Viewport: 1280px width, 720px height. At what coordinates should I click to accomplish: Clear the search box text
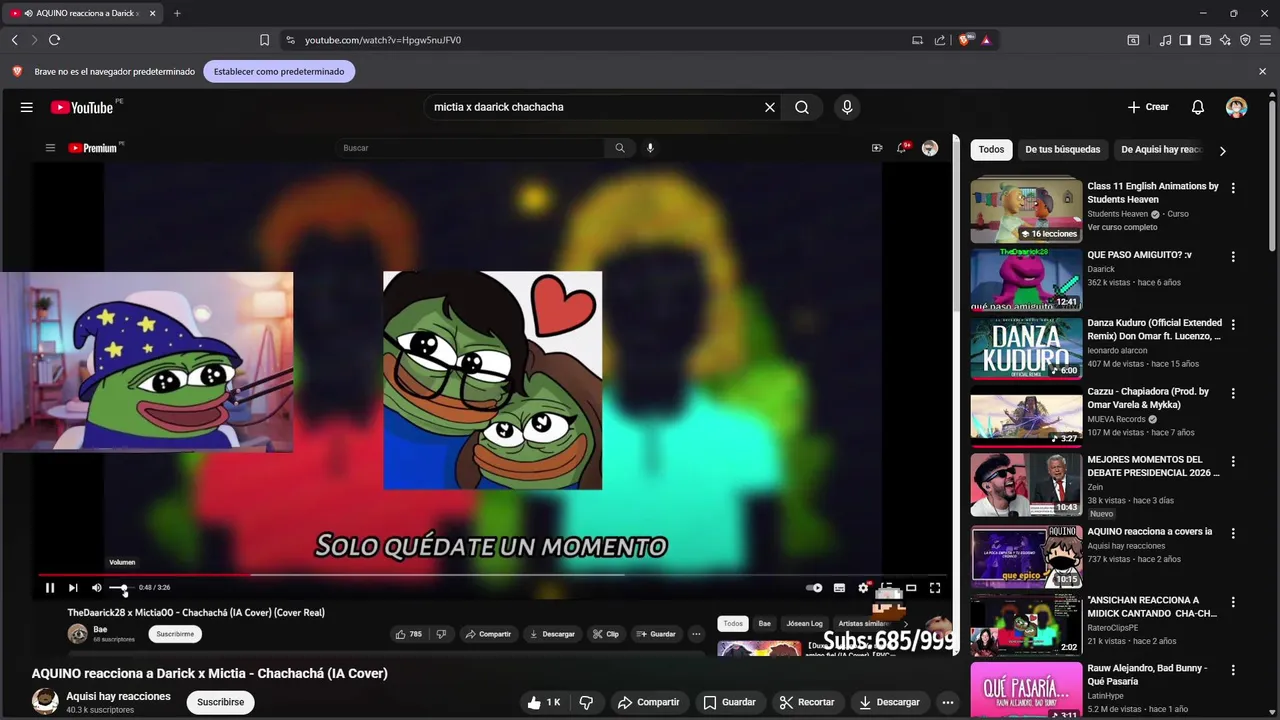point(770,107)
